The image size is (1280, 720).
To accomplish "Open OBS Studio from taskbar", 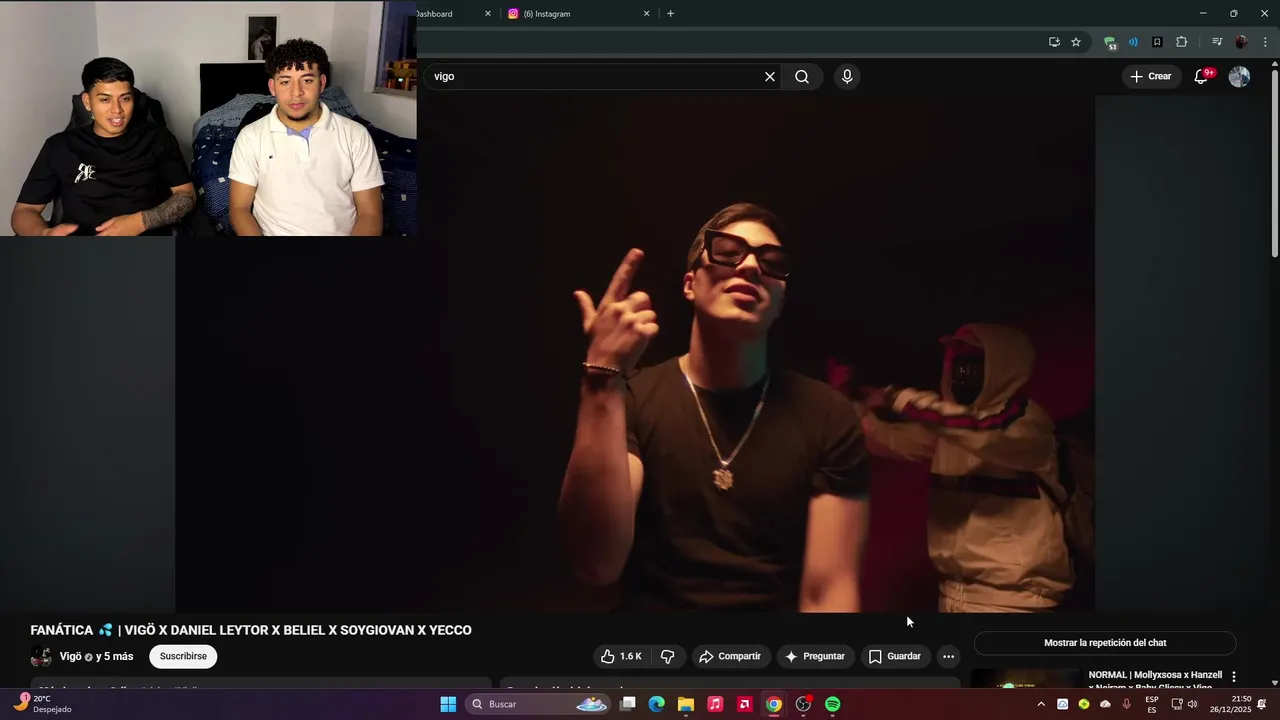I will (803, 704).
